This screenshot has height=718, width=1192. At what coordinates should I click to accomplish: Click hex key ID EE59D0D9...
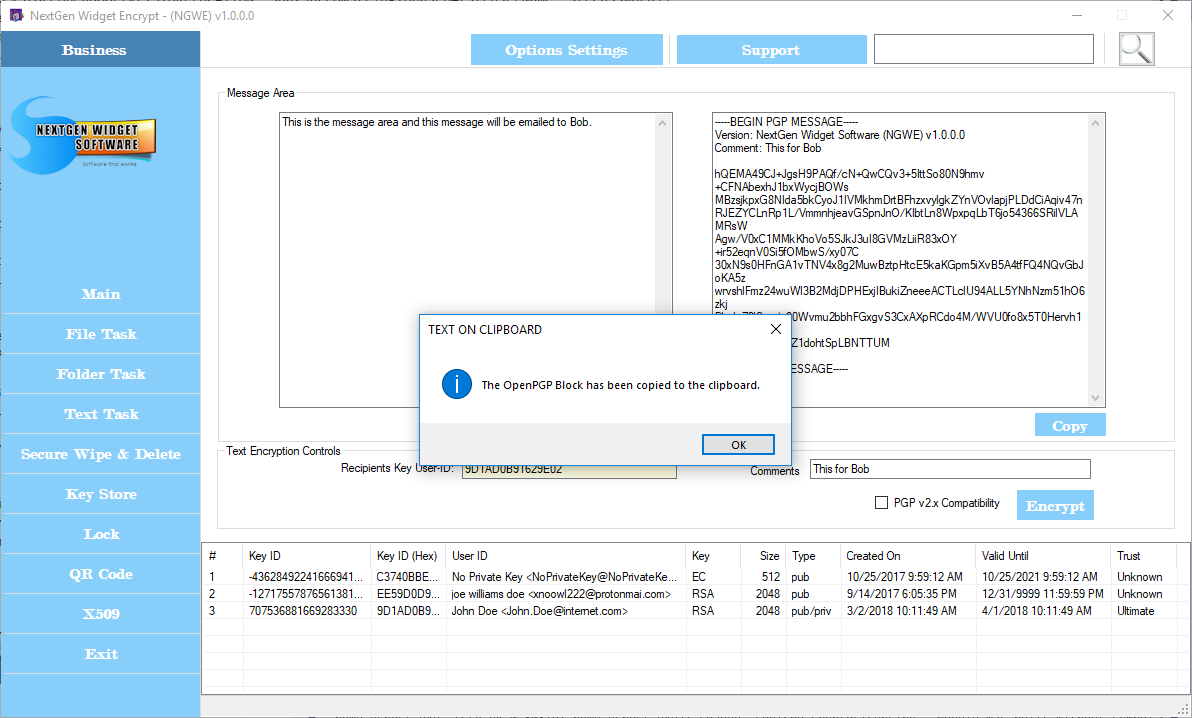click(407, 594)
